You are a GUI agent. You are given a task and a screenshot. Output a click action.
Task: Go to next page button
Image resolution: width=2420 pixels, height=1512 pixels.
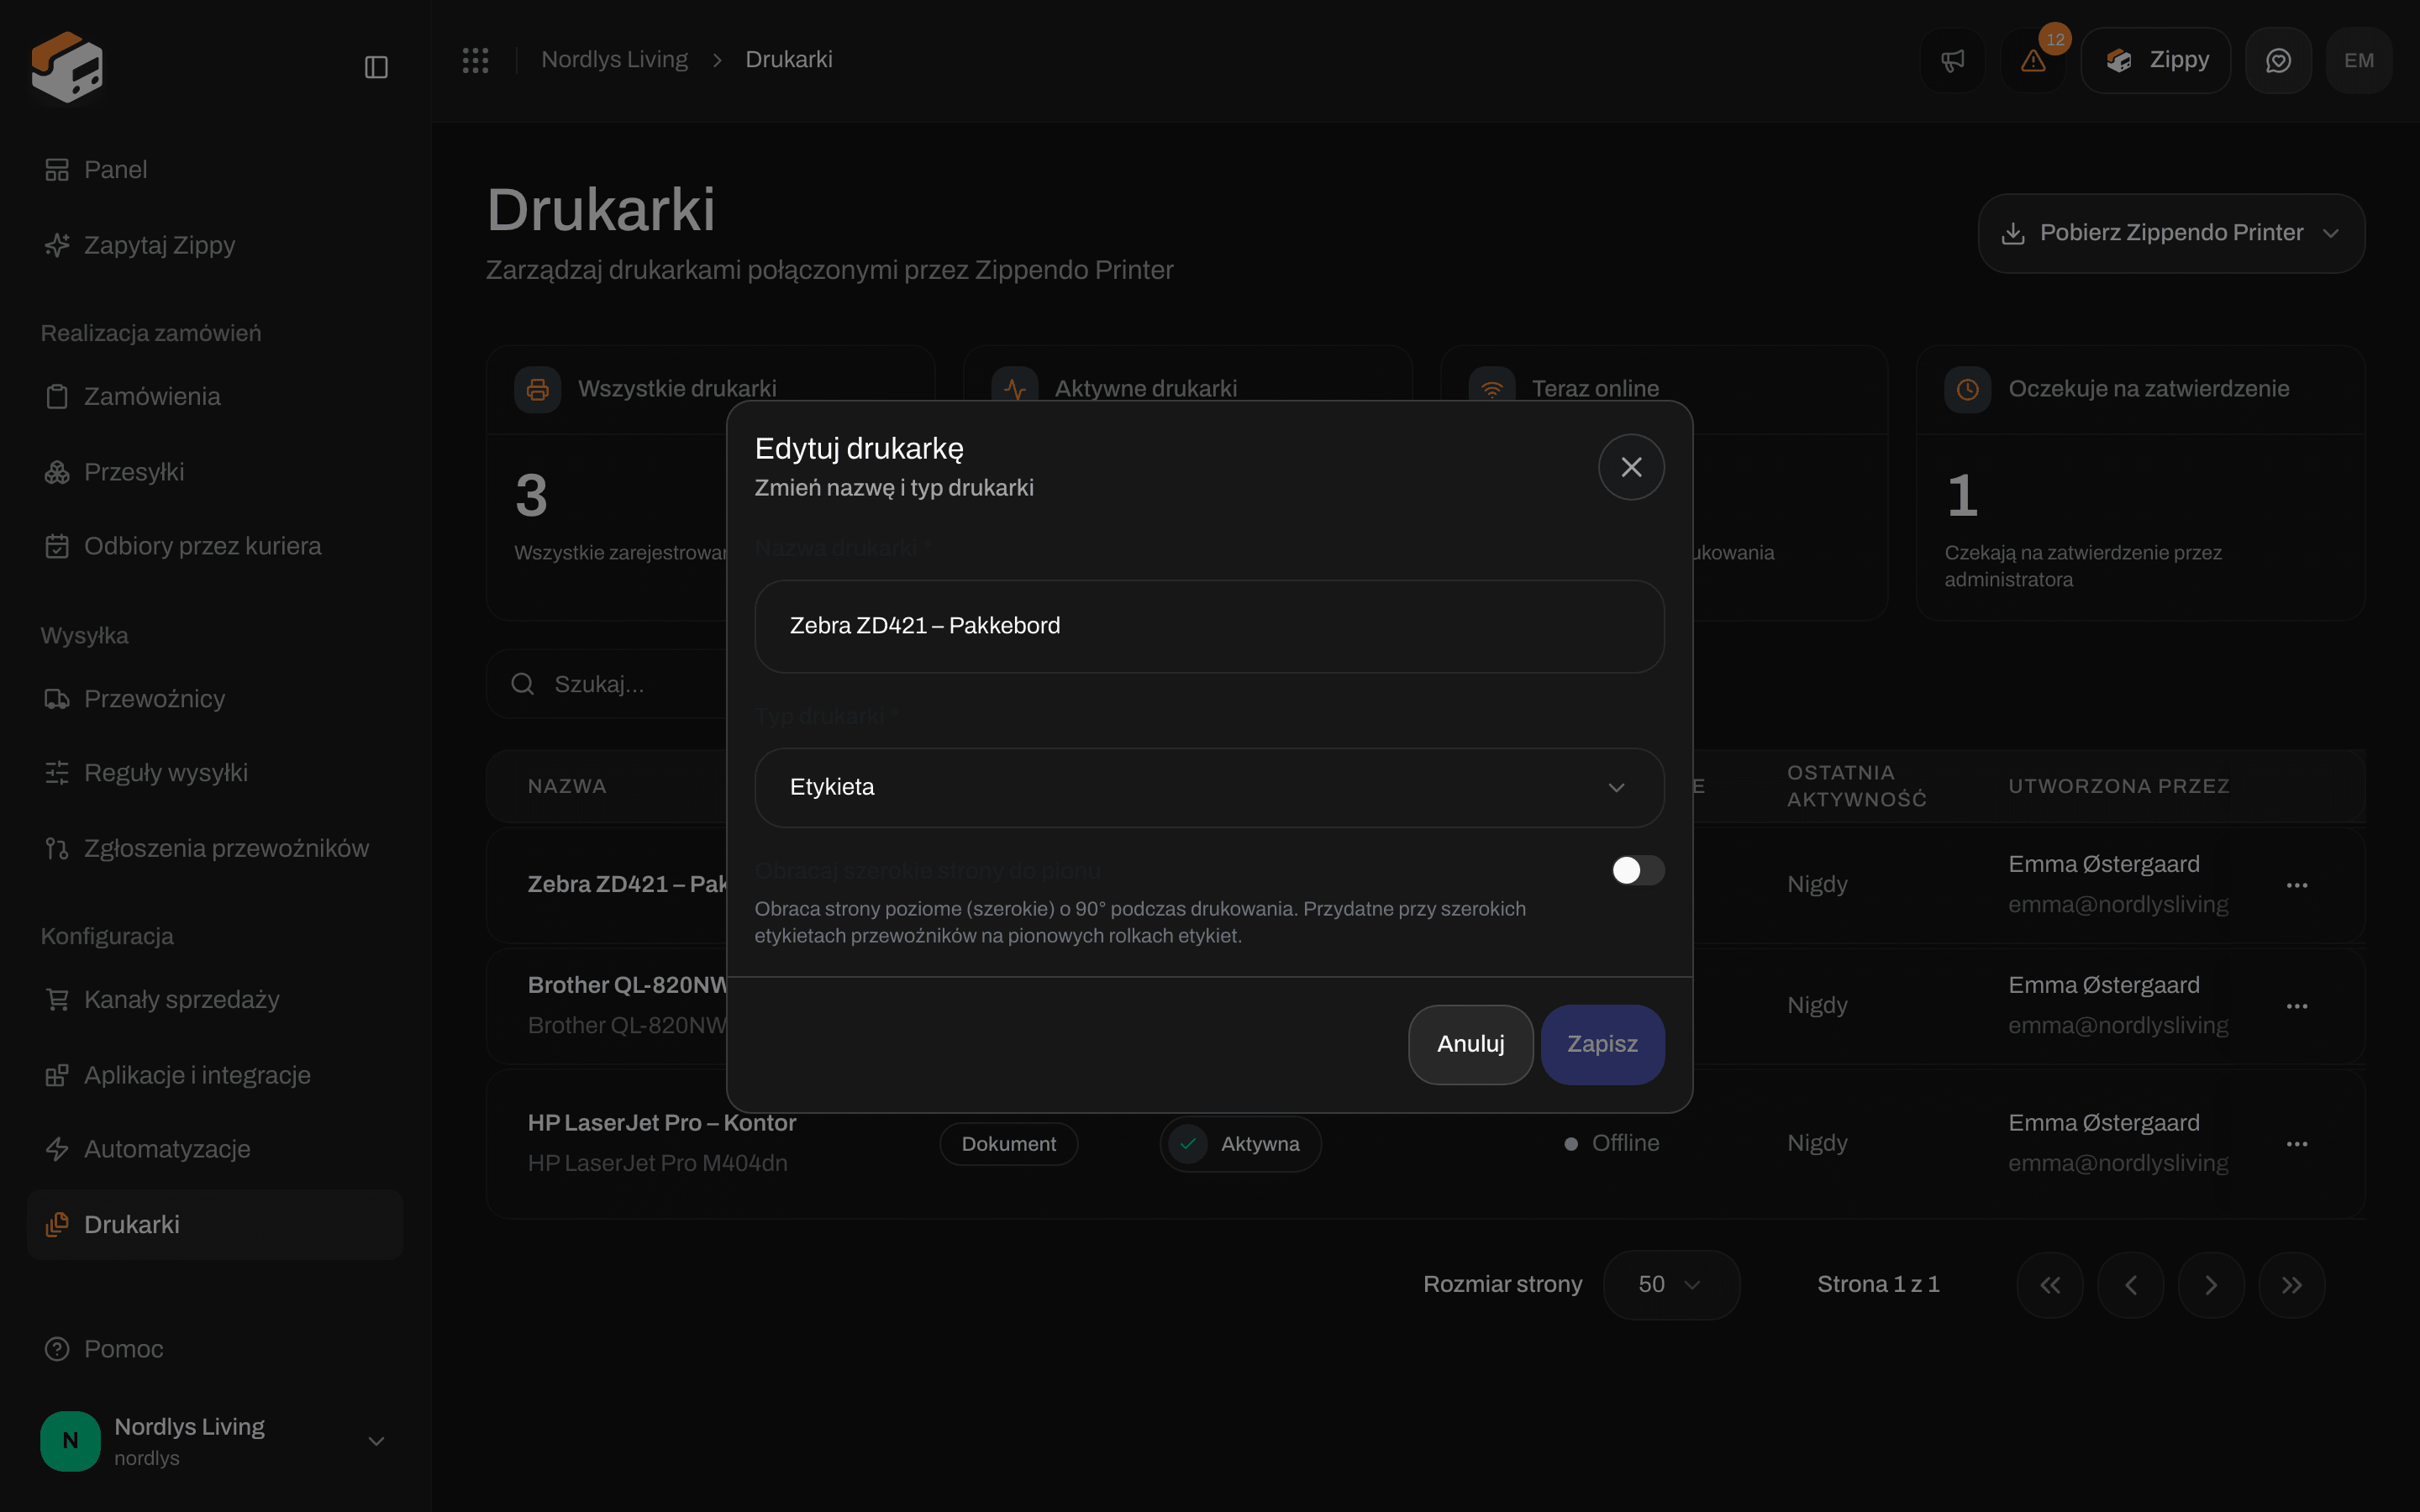coord(2211,1285)
